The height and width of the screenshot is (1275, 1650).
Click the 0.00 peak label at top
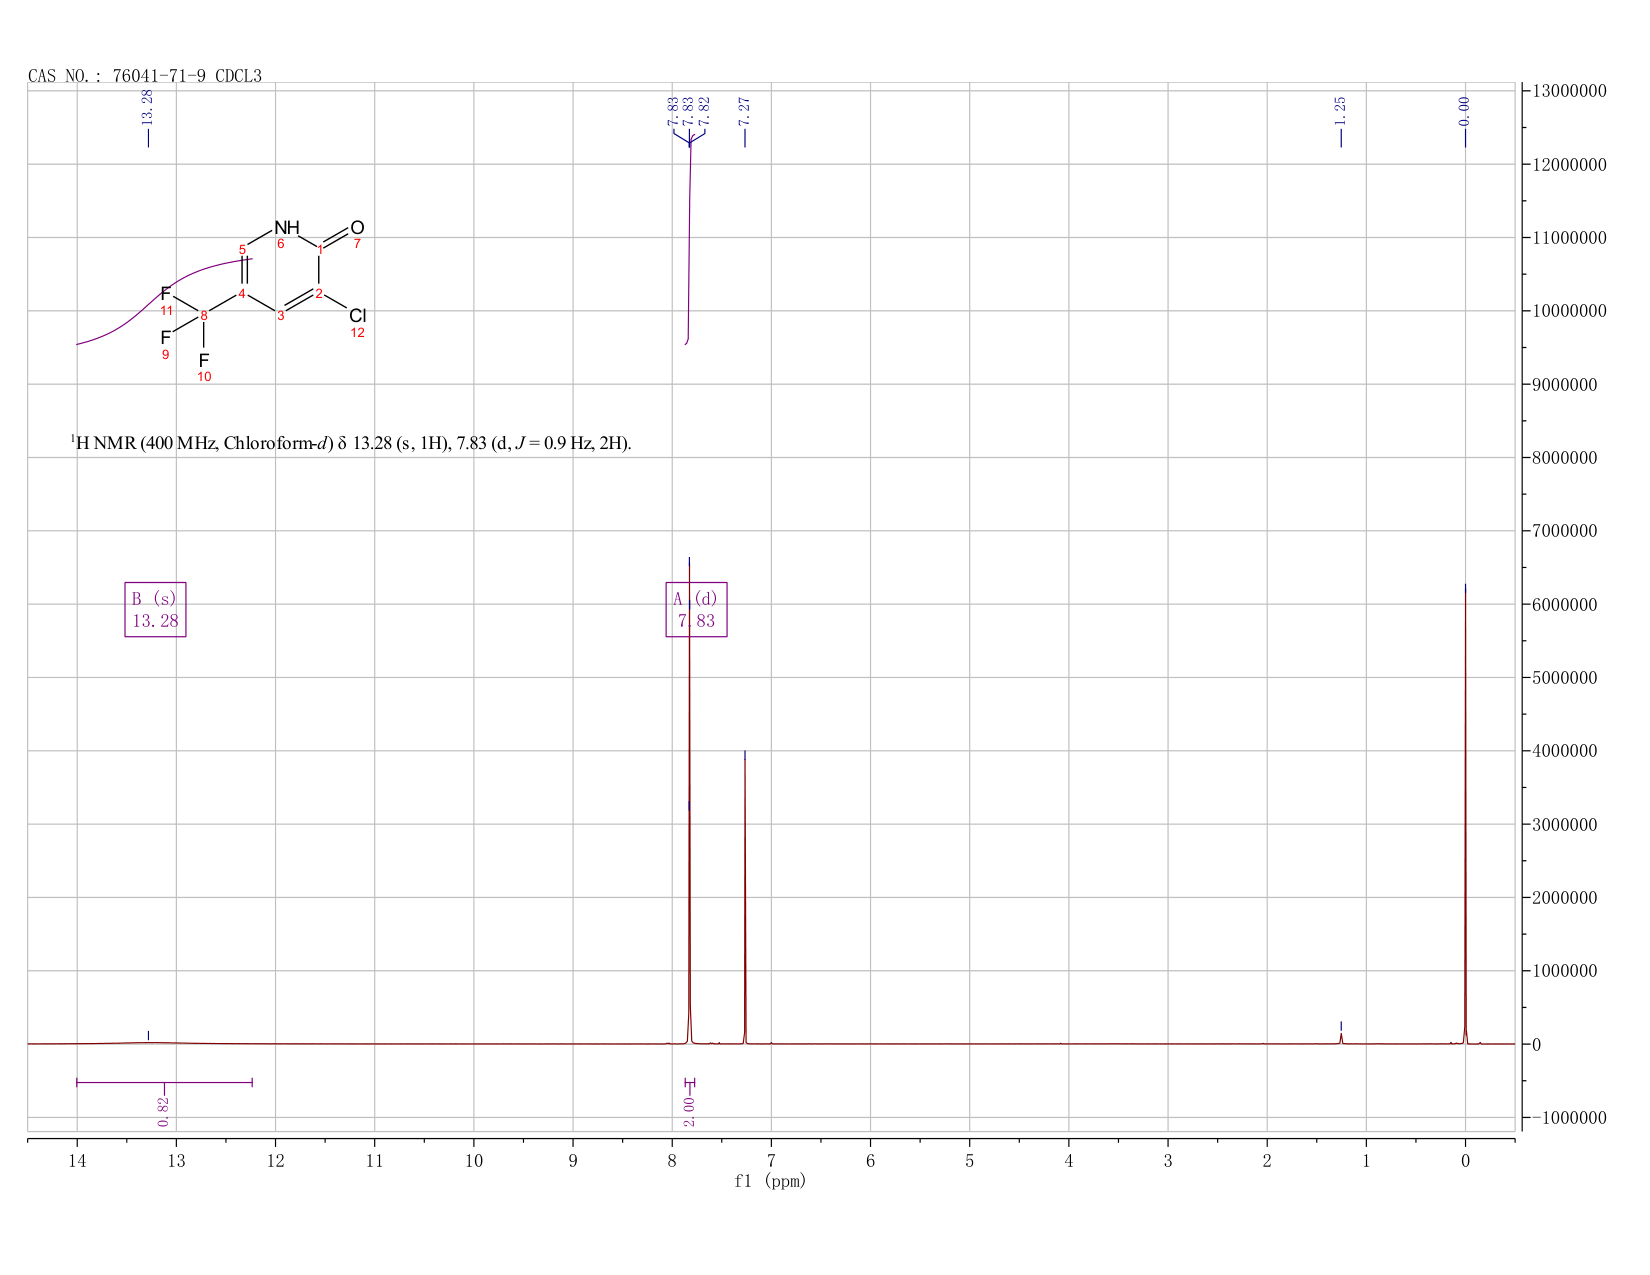pyautogui.click(x=1465, y=112)
